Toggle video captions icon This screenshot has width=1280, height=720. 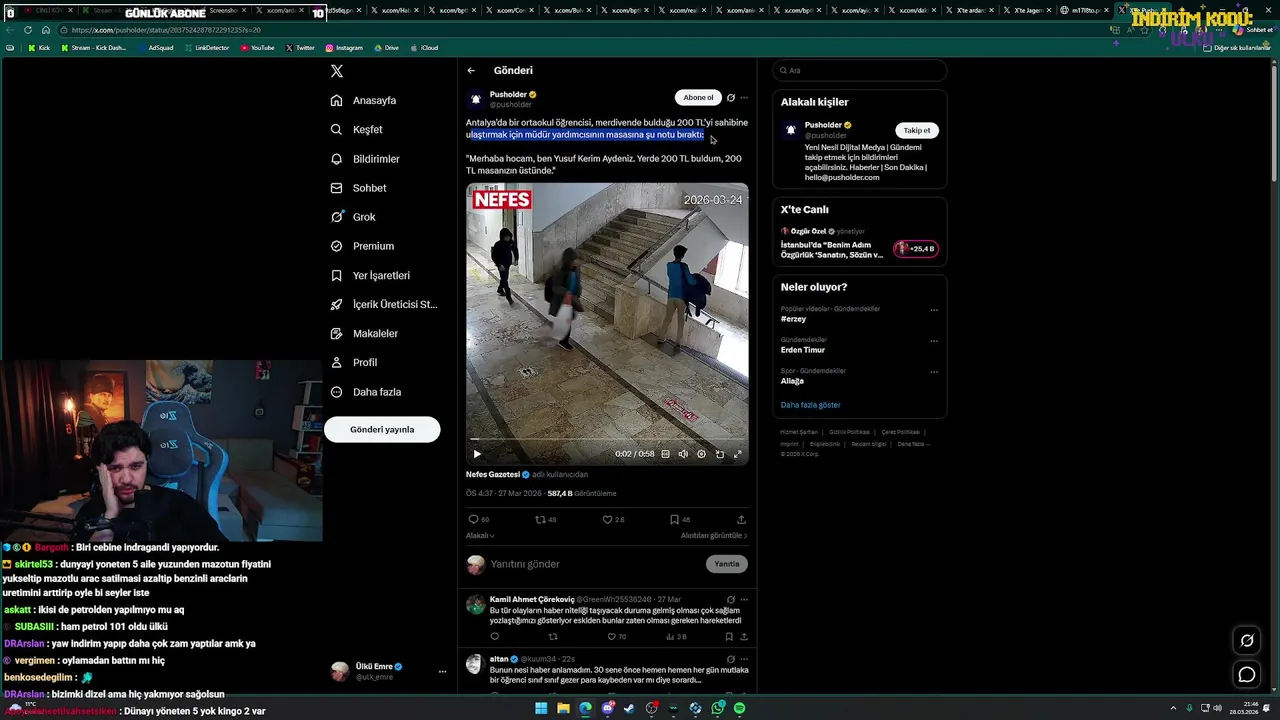665,454
